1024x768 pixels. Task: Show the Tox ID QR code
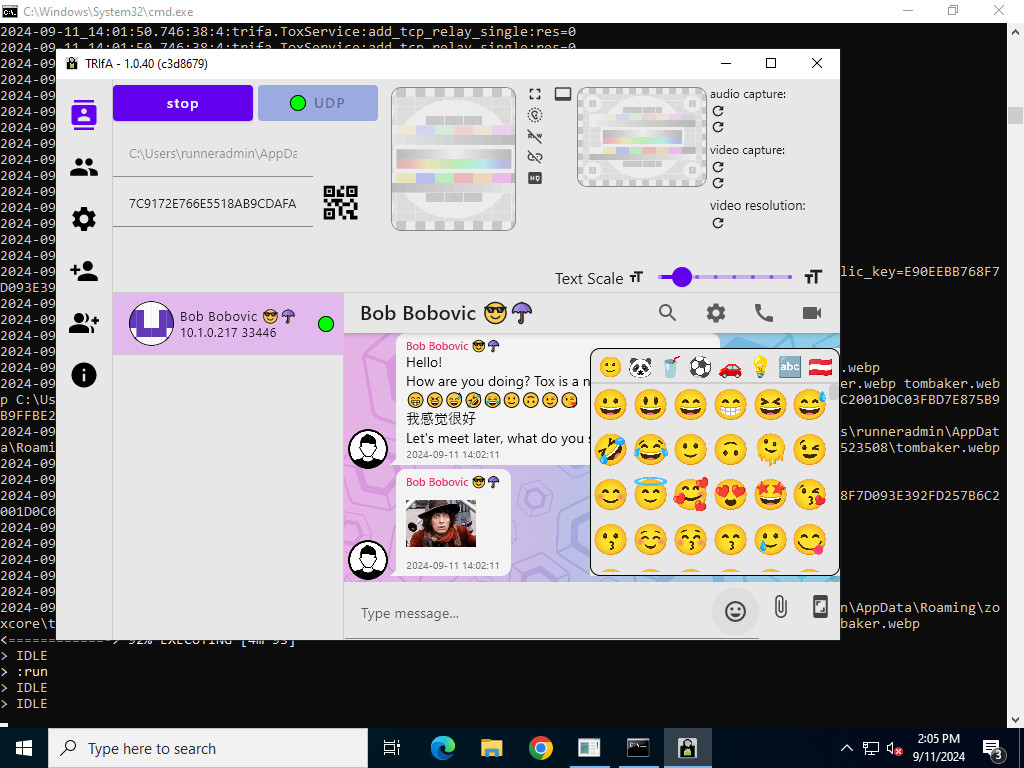click(x=340, y=202)
